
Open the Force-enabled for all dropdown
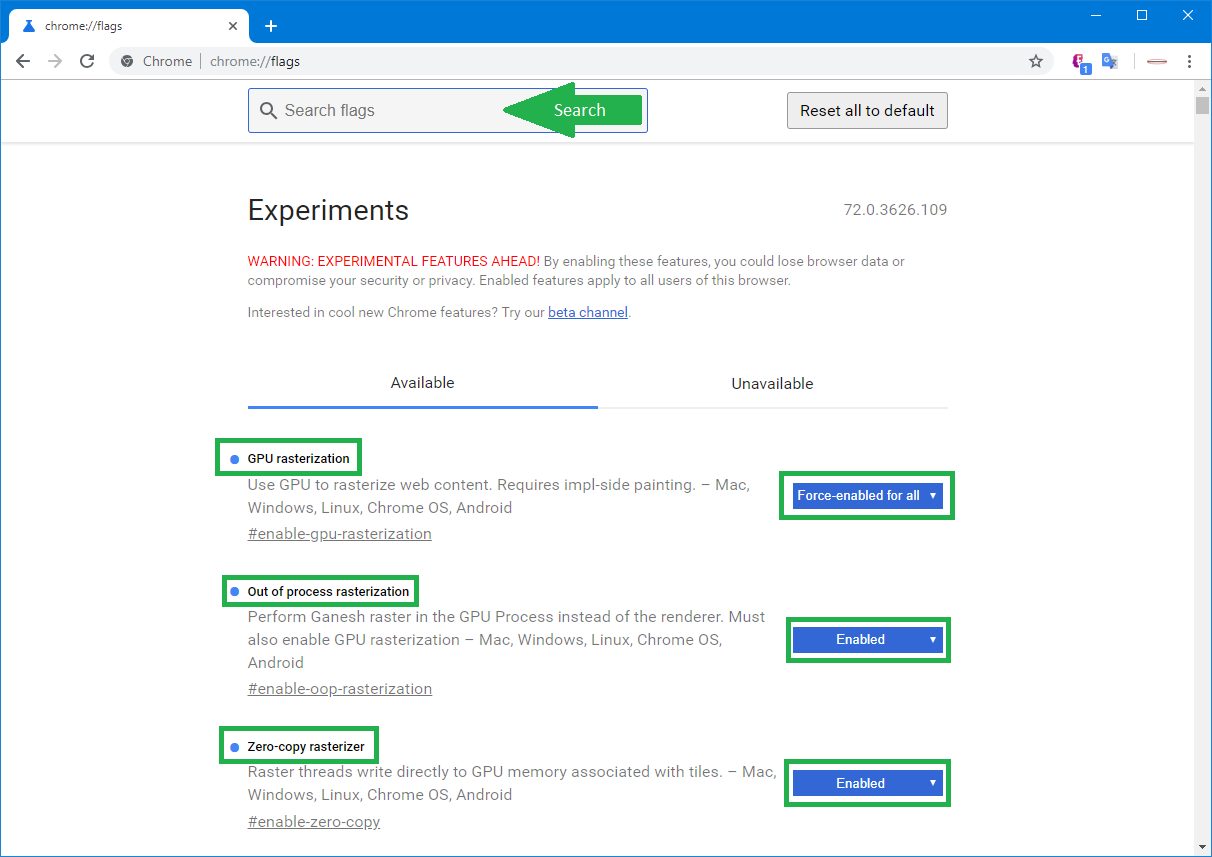point(866,495)
